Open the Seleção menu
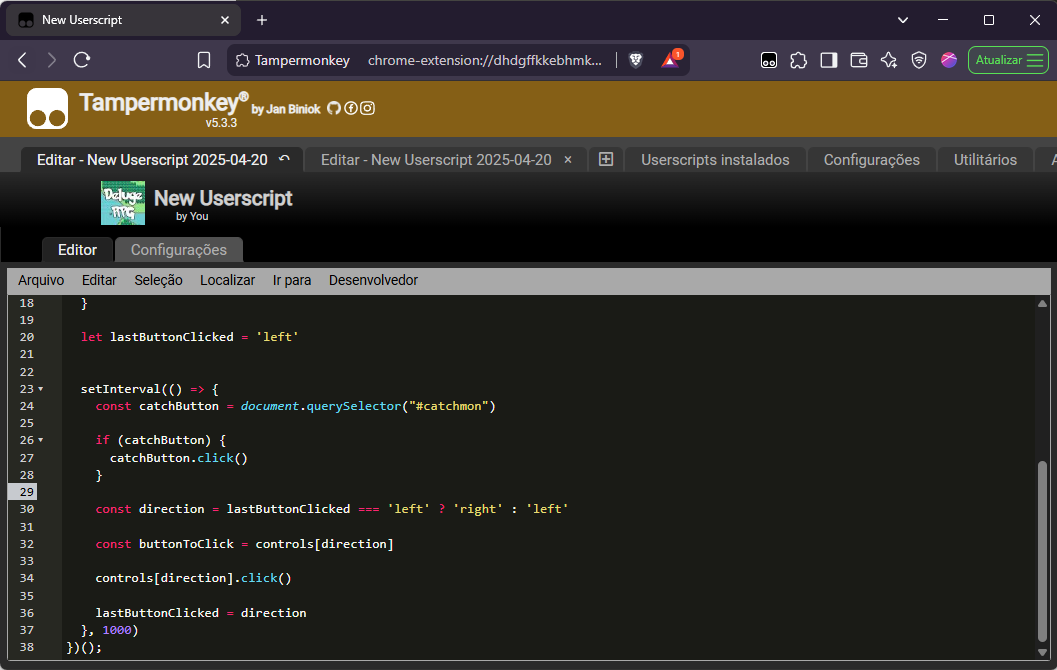This screenshot has height=670, width=1057. pyautogui.click(x=158, y=280)
